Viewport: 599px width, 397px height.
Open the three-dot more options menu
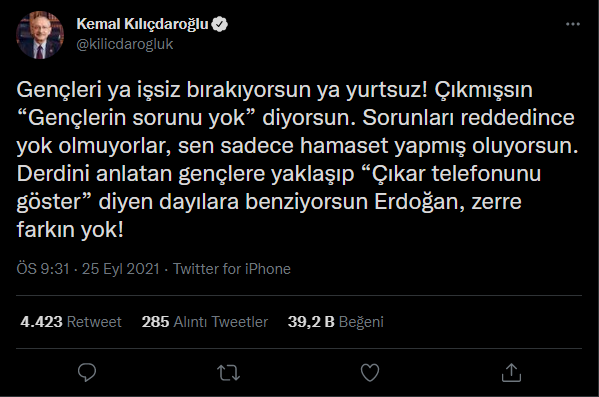(573, 24)
